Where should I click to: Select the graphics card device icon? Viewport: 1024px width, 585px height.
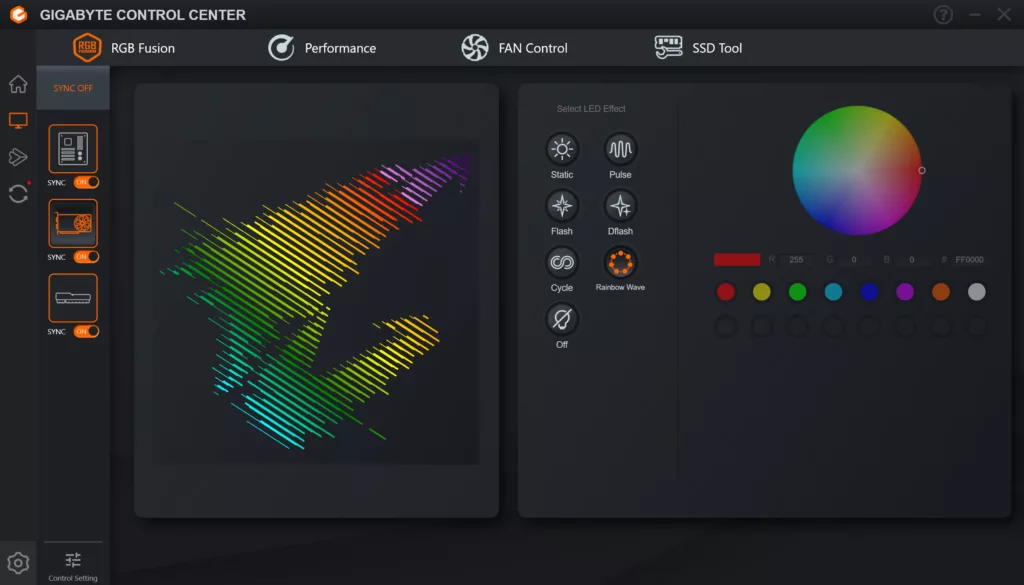pyautogui.click(x=73, y=223)
